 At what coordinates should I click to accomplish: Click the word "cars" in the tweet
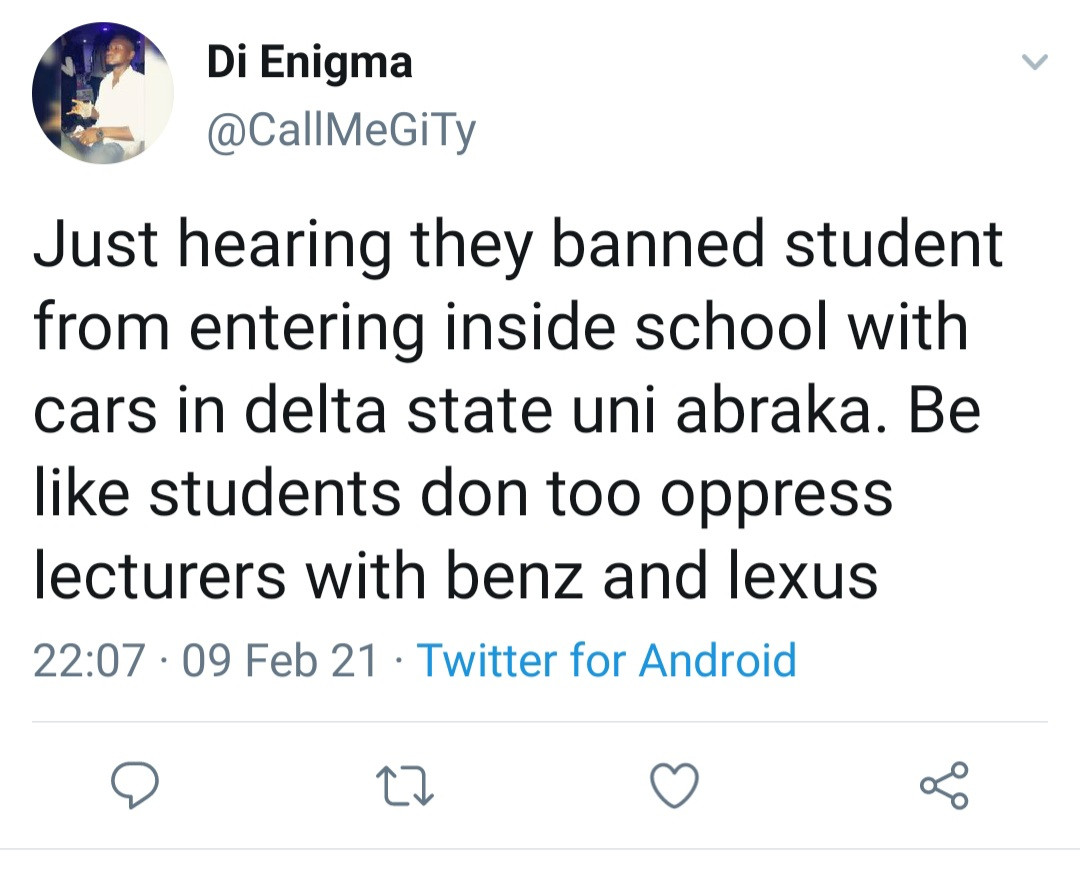pos(95,412)
